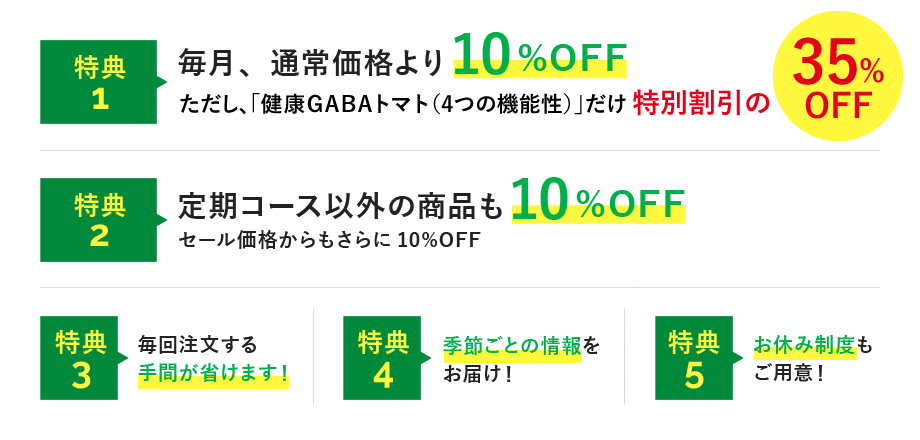Click the お届け! text

[478, 376]
